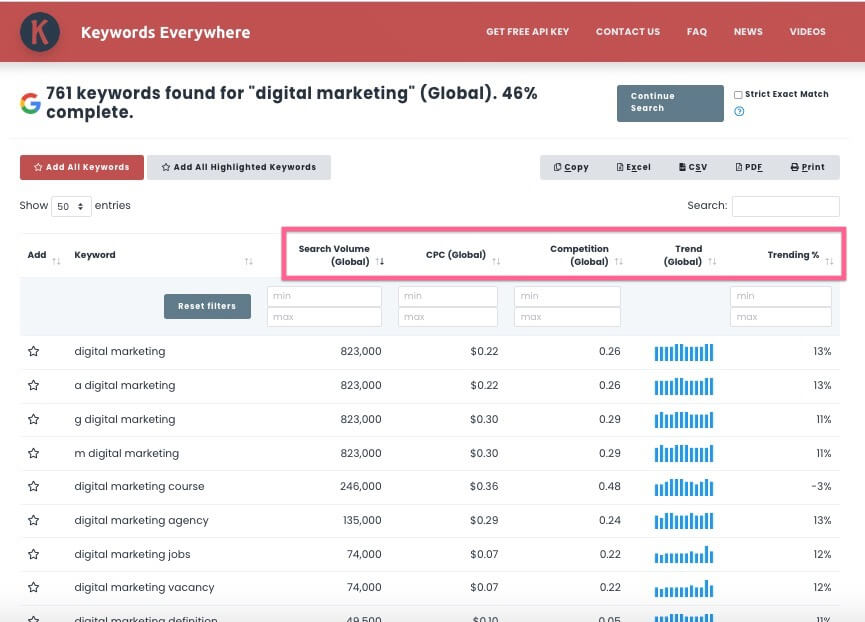
Task: Click the $0.29 CPC value
Action: click(484, 521)
